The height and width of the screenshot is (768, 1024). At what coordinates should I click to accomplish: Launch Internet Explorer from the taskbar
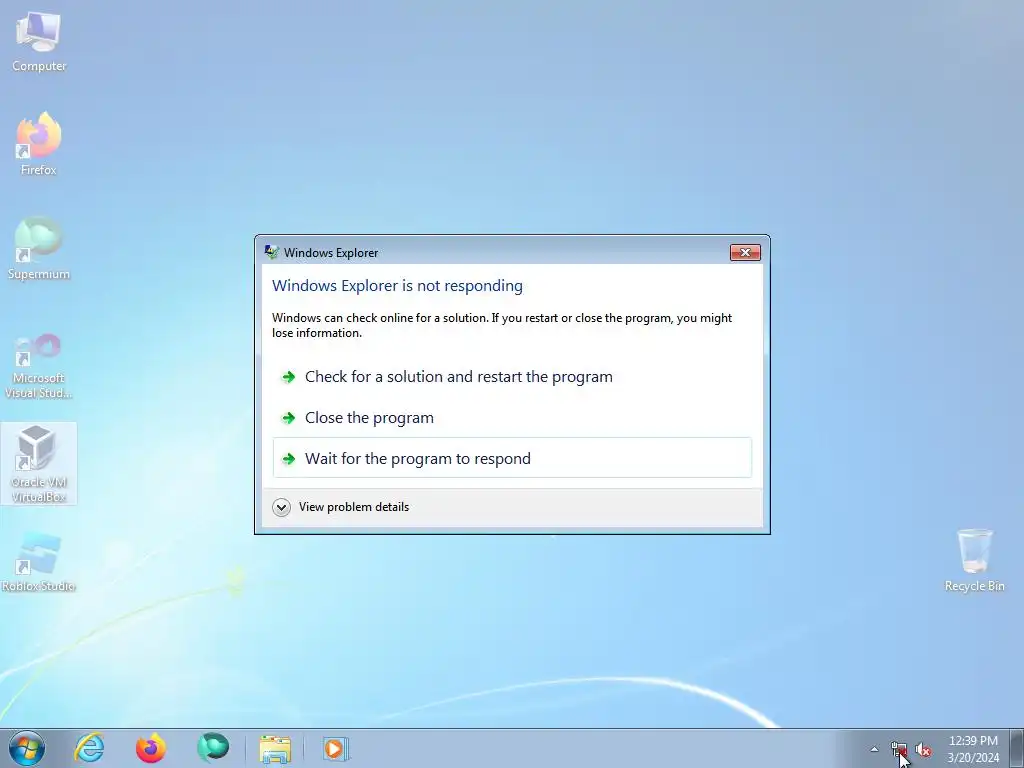click(x=89, y=748)
